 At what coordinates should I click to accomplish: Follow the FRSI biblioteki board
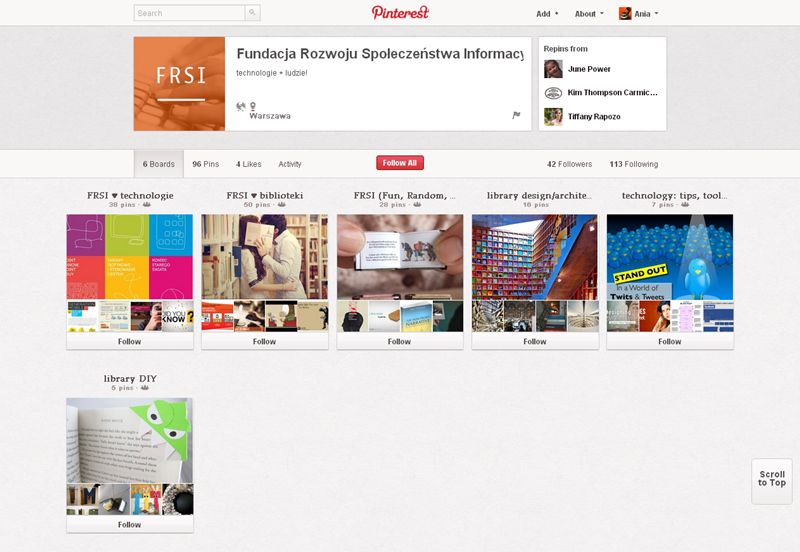coord(264,341)
